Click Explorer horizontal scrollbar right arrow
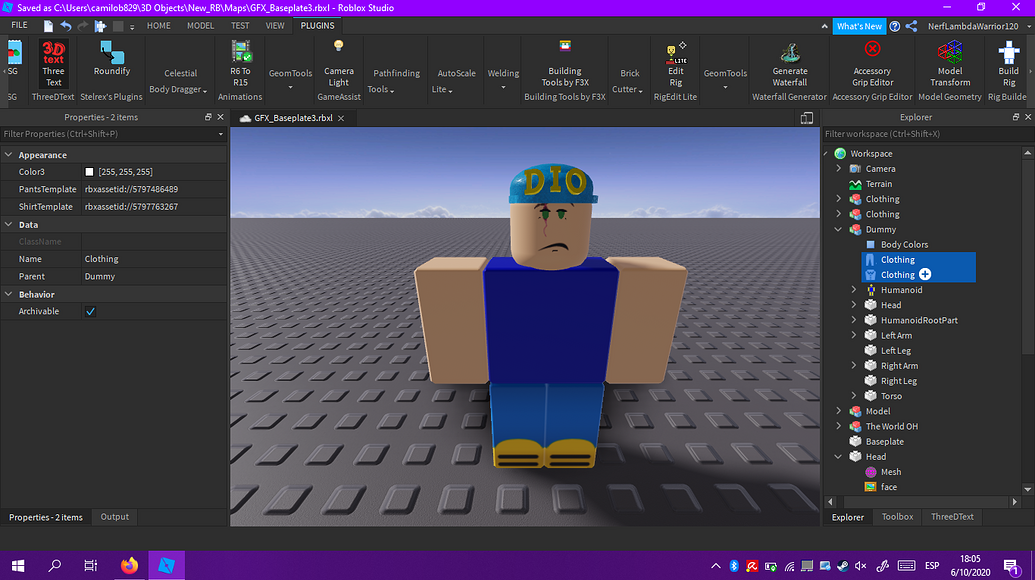This screenshot has height=580, width=1035. coord(1015,502)
